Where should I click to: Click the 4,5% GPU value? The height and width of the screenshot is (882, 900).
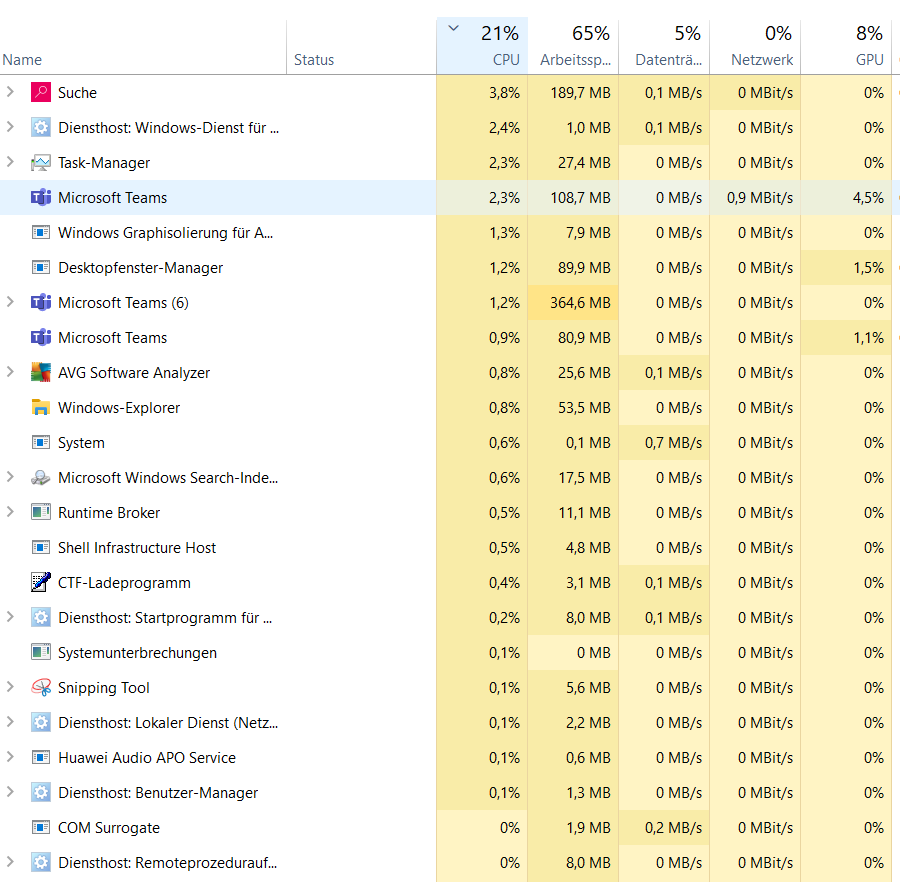click(x=868, y=198)
